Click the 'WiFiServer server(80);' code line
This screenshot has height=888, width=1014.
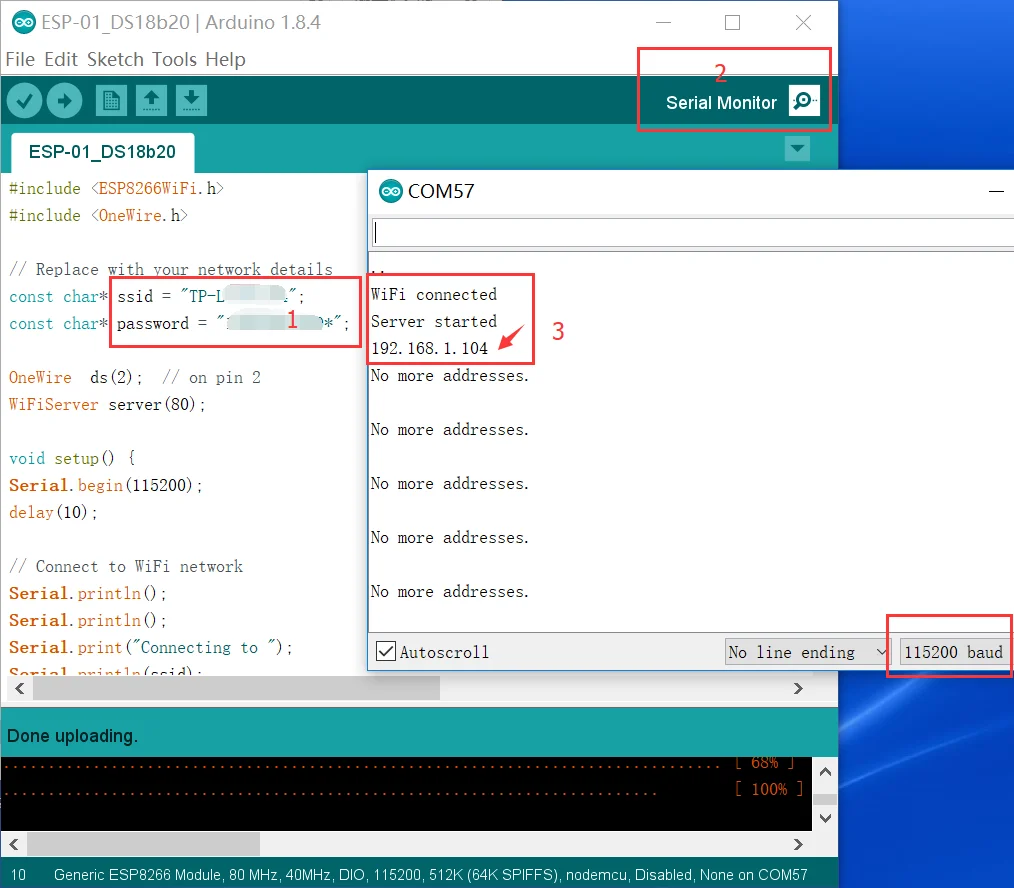[x=107, y=404]
